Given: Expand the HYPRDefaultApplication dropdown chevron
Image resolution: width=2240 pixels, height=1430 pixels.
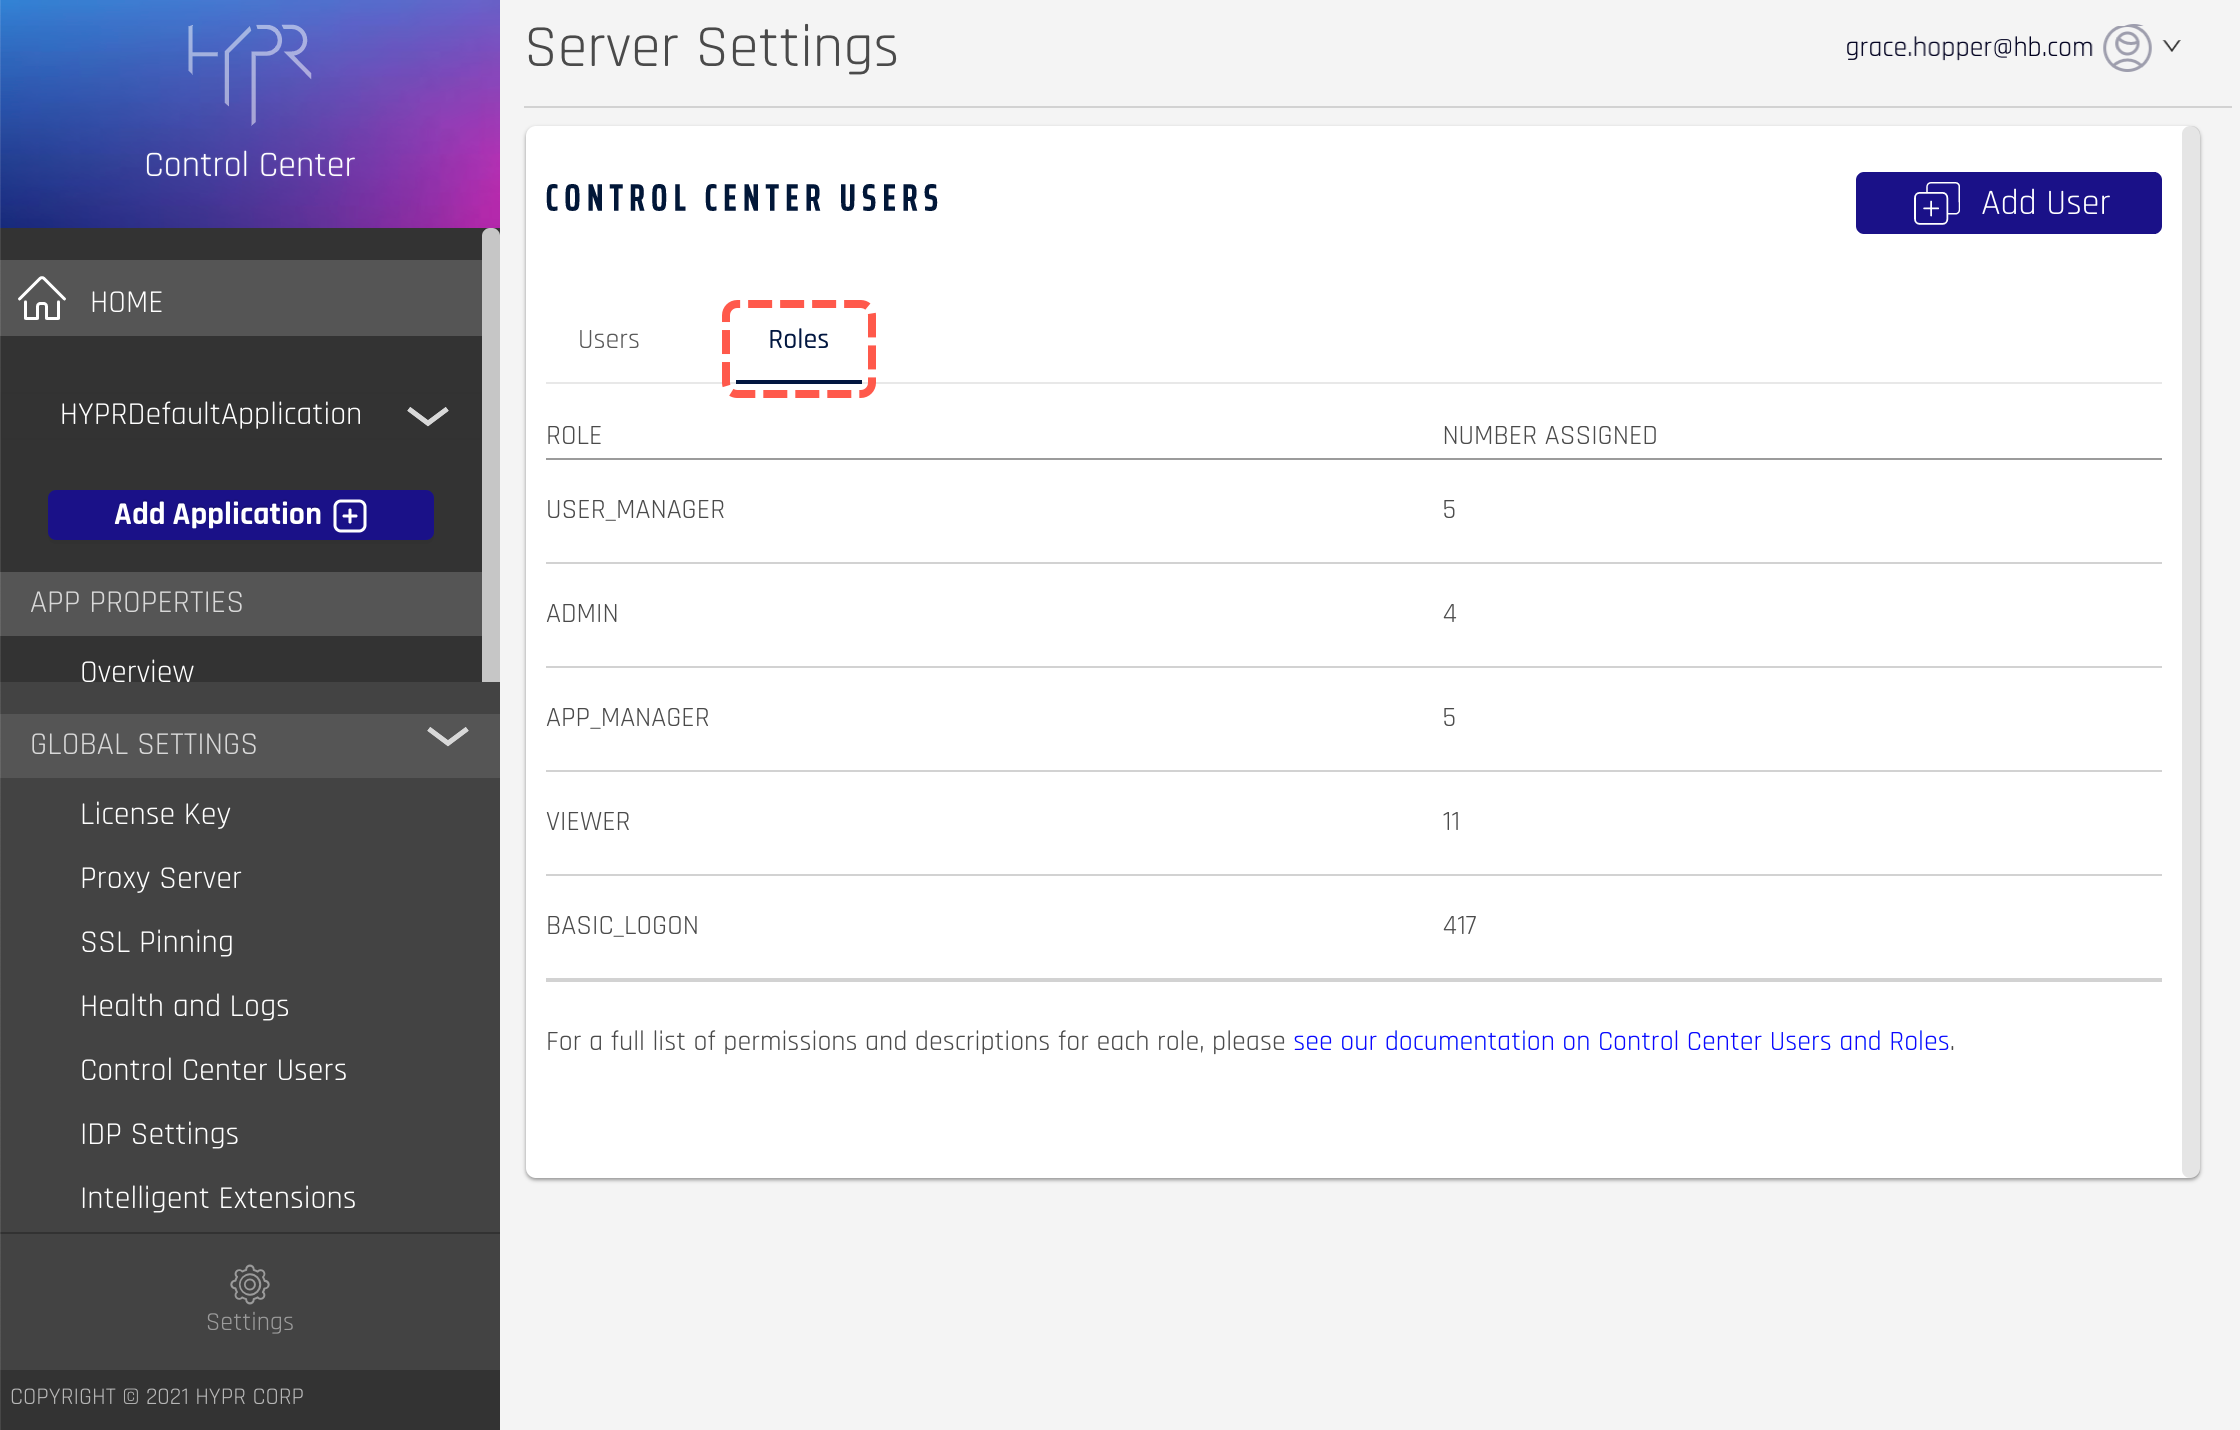Looking at the screenshot, I should (x=428, y=415).
